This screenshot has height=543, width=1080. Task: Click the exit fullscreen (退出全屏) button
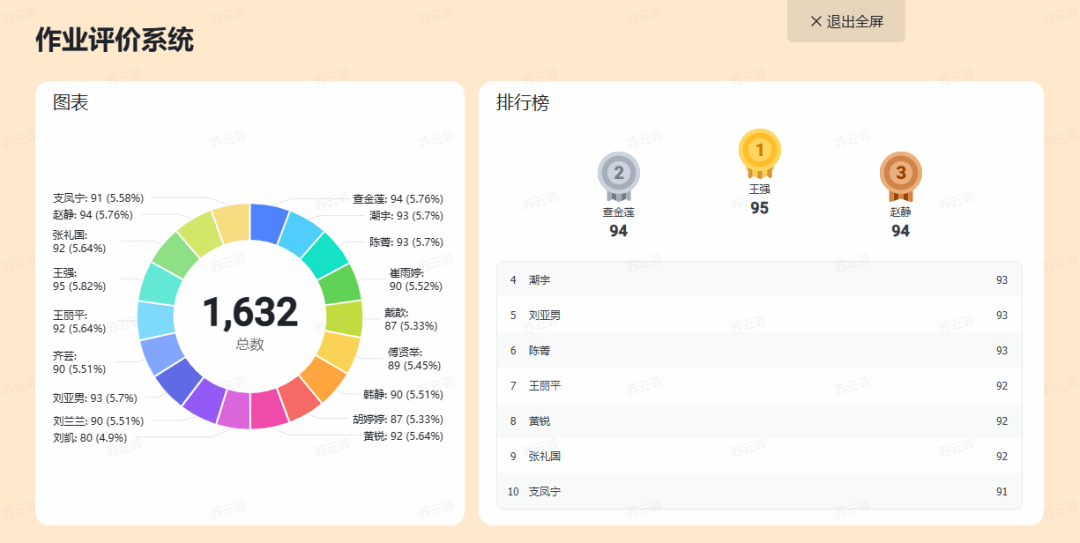coord(846,21)
